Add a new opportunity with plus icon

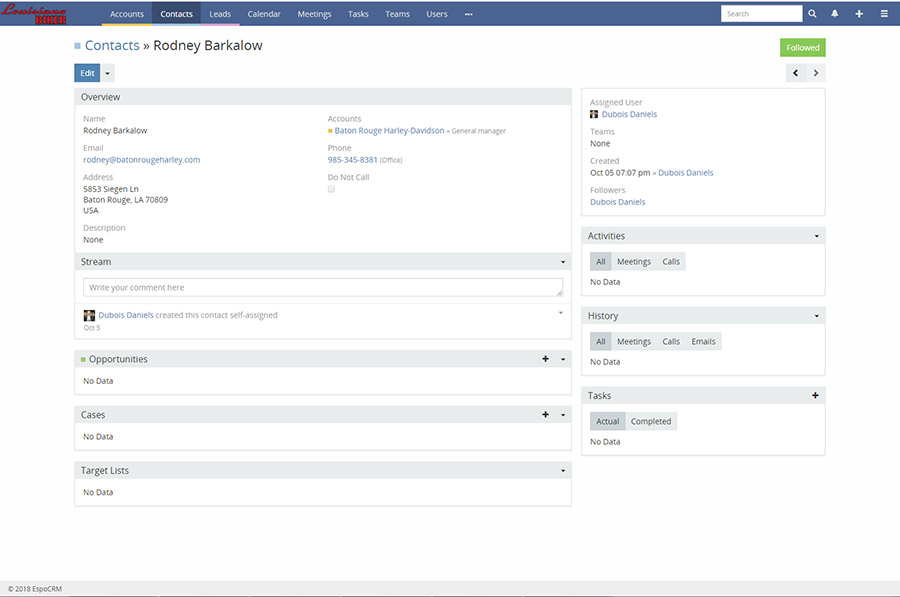[x=545, y=359]
